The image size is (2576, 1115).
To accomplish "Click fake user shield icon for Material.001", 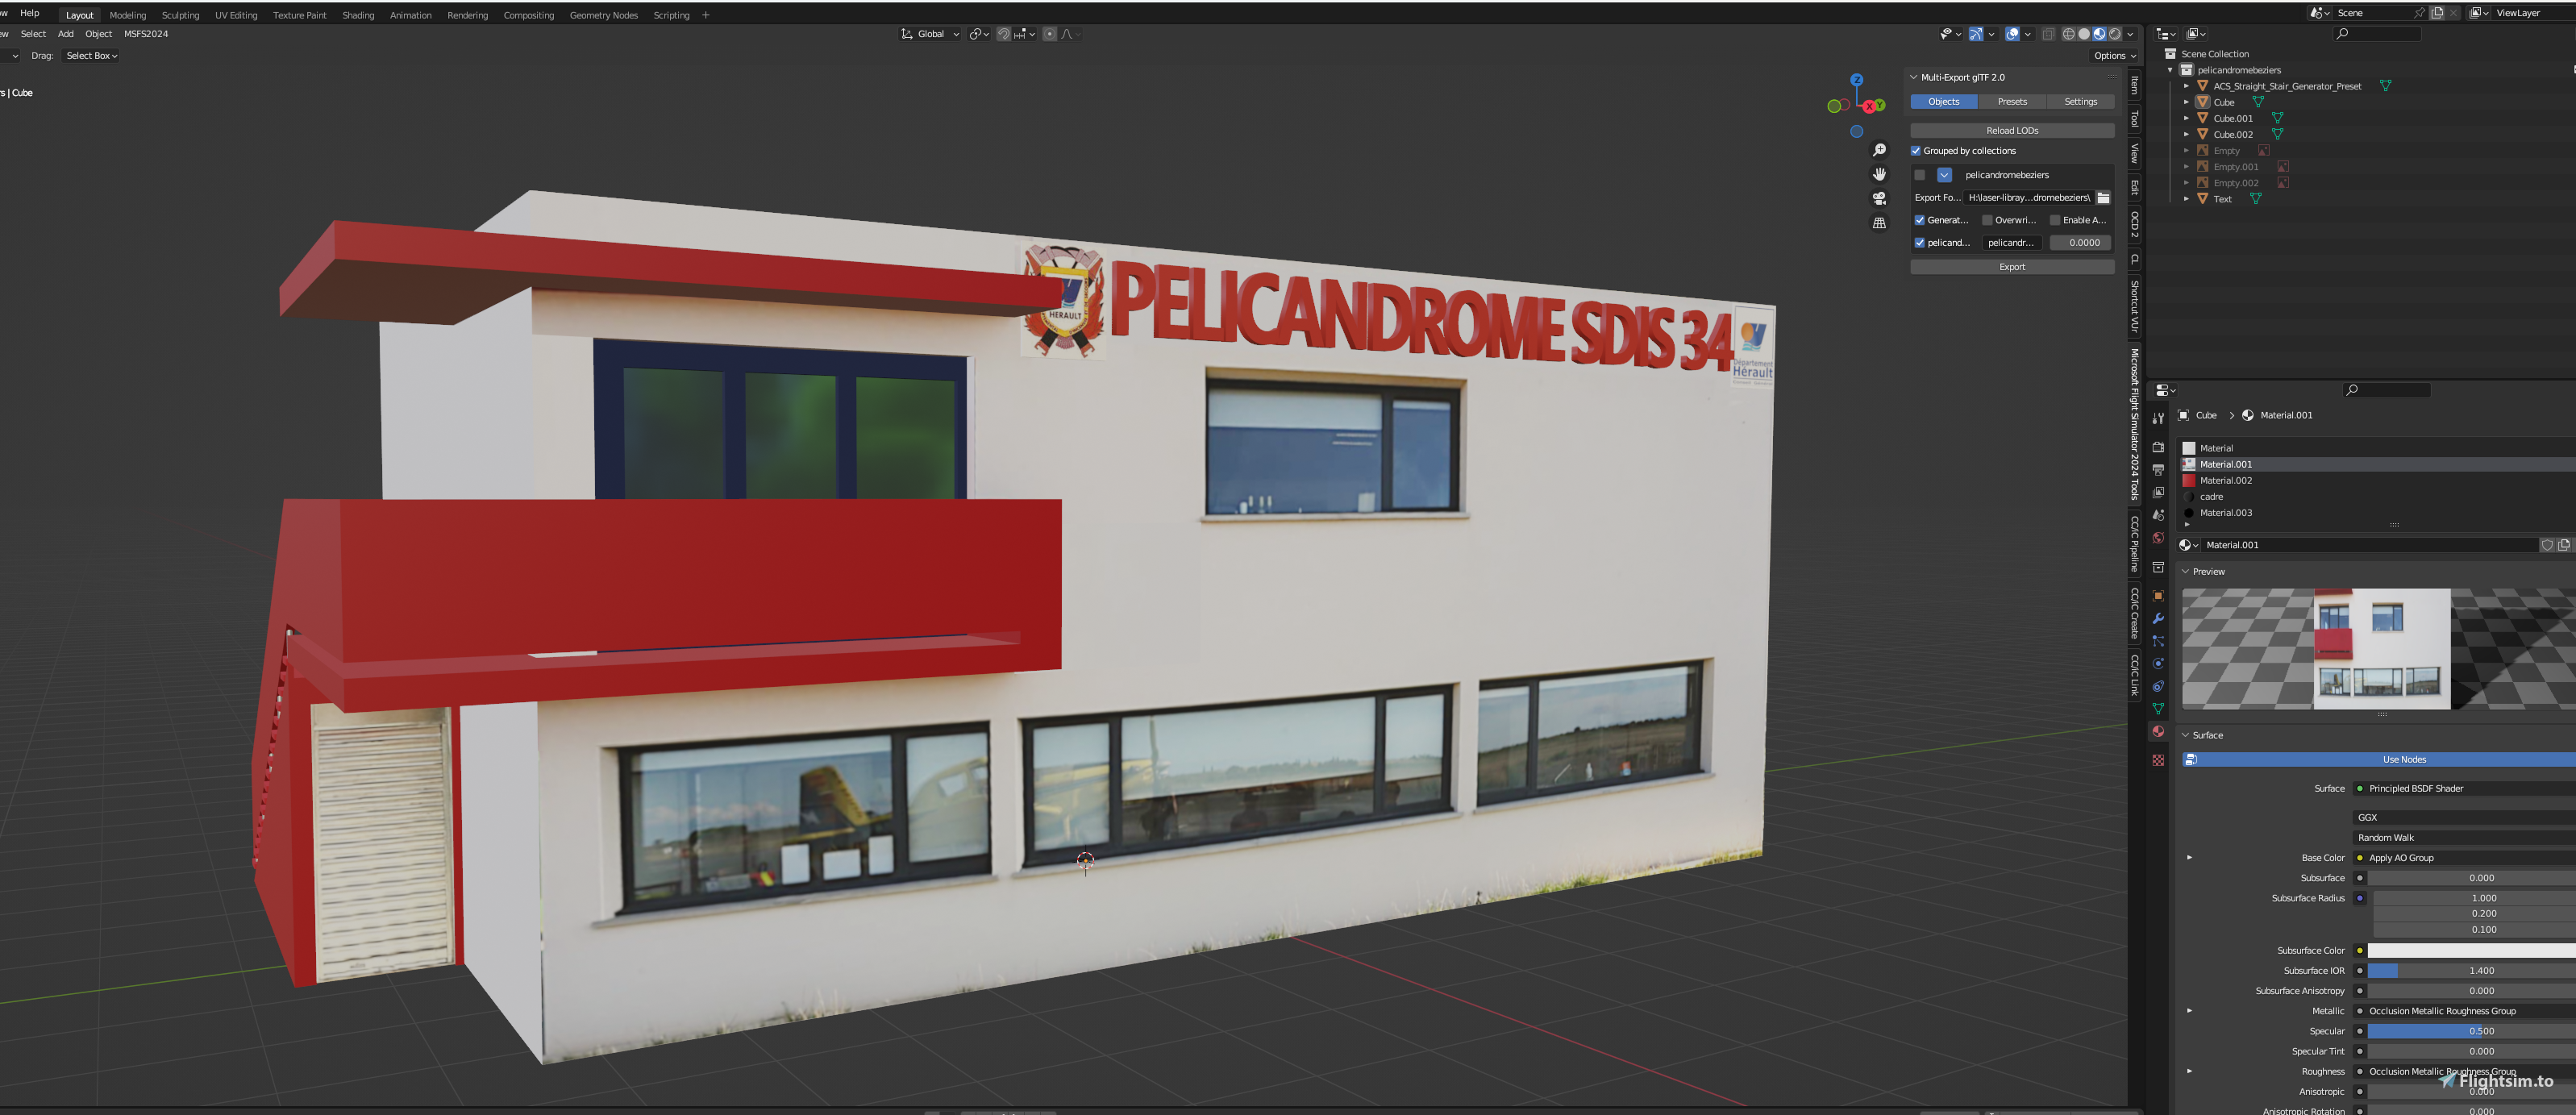I will click(2547, 545).
